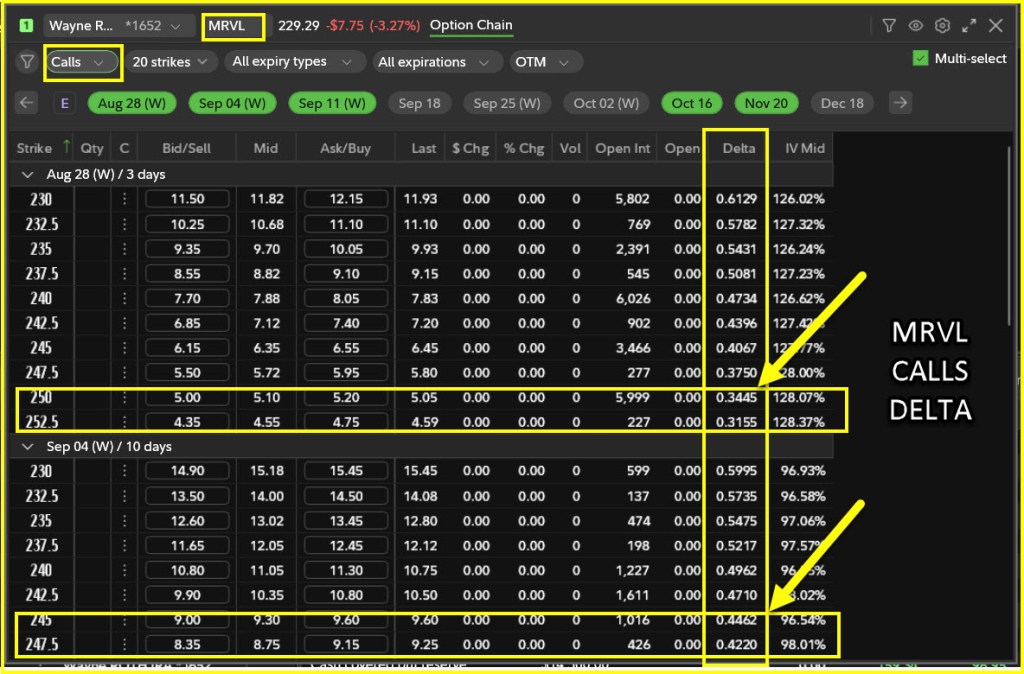
Task: Select the Option Chain tab
Action: click(471, 25)
